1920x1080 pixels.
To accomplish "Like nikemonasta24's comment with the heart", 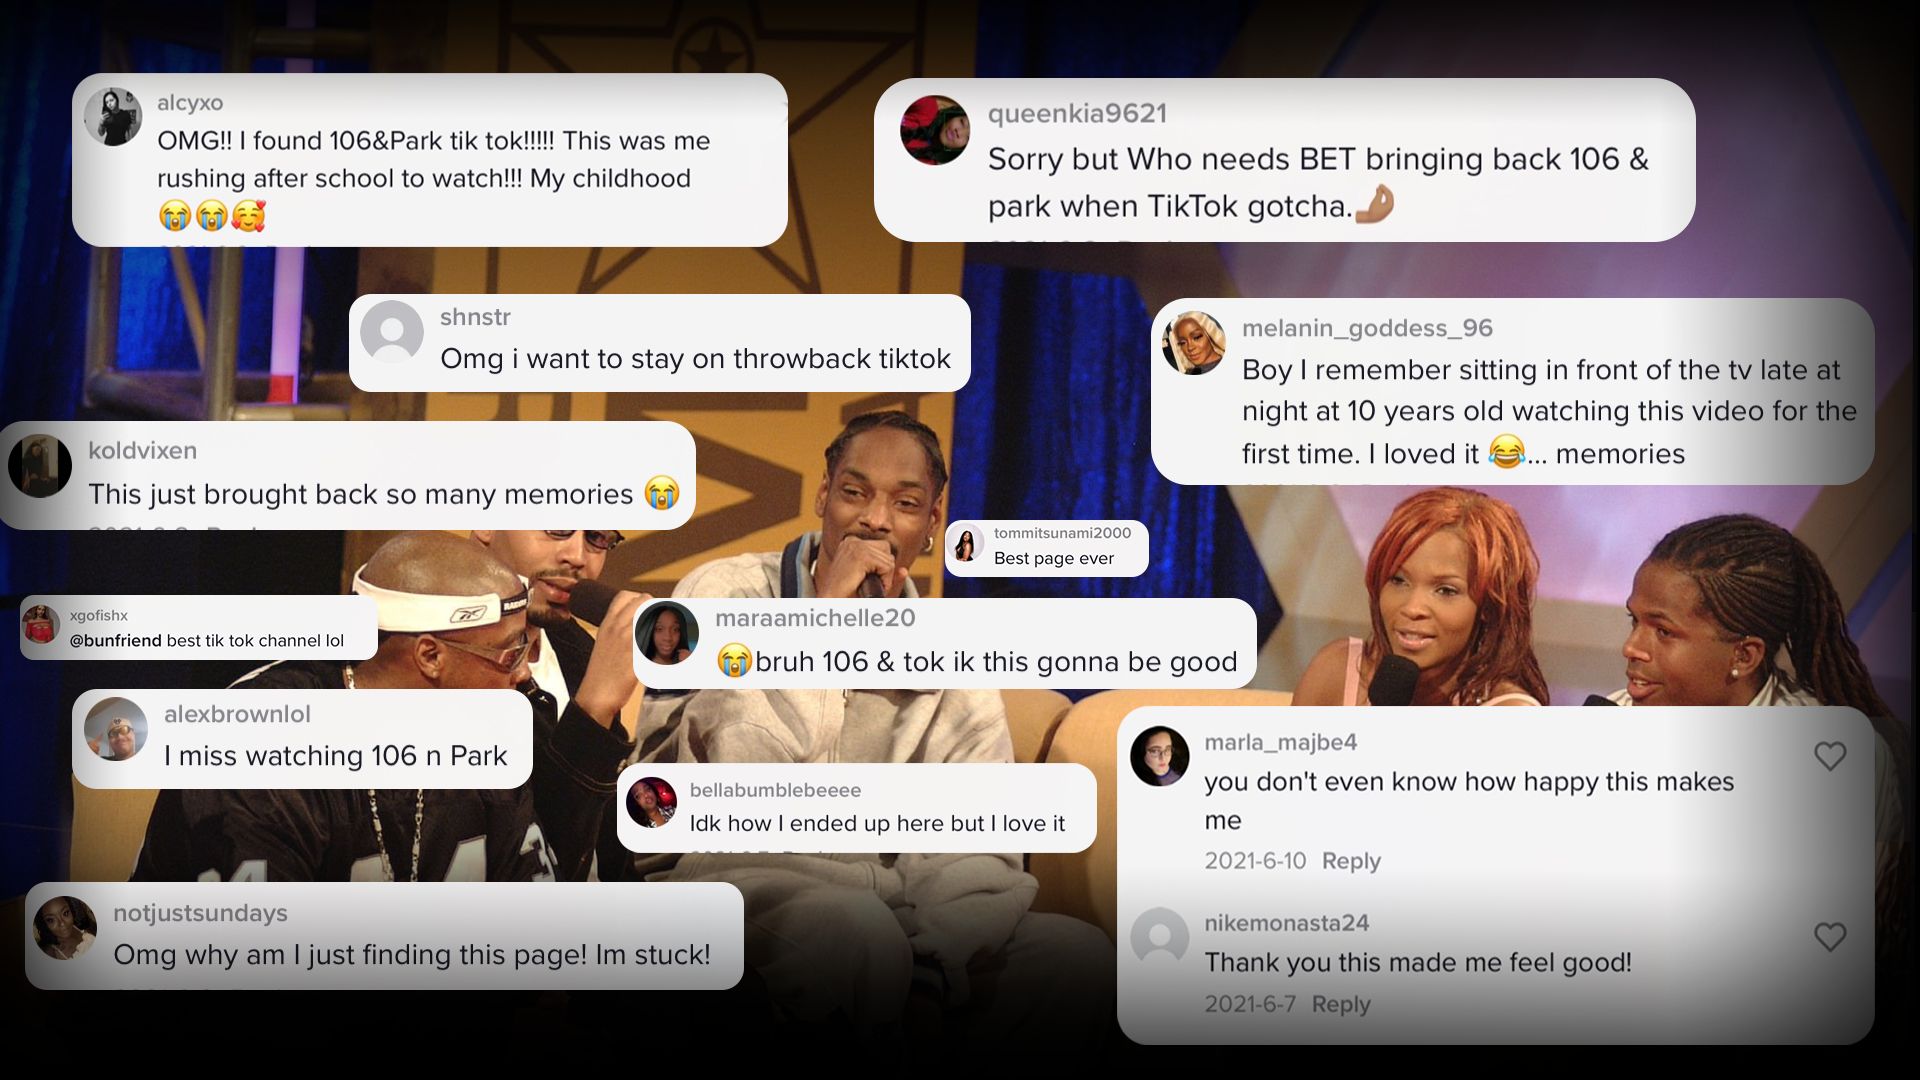I will pyautogui.click(x=1830, y=937).
